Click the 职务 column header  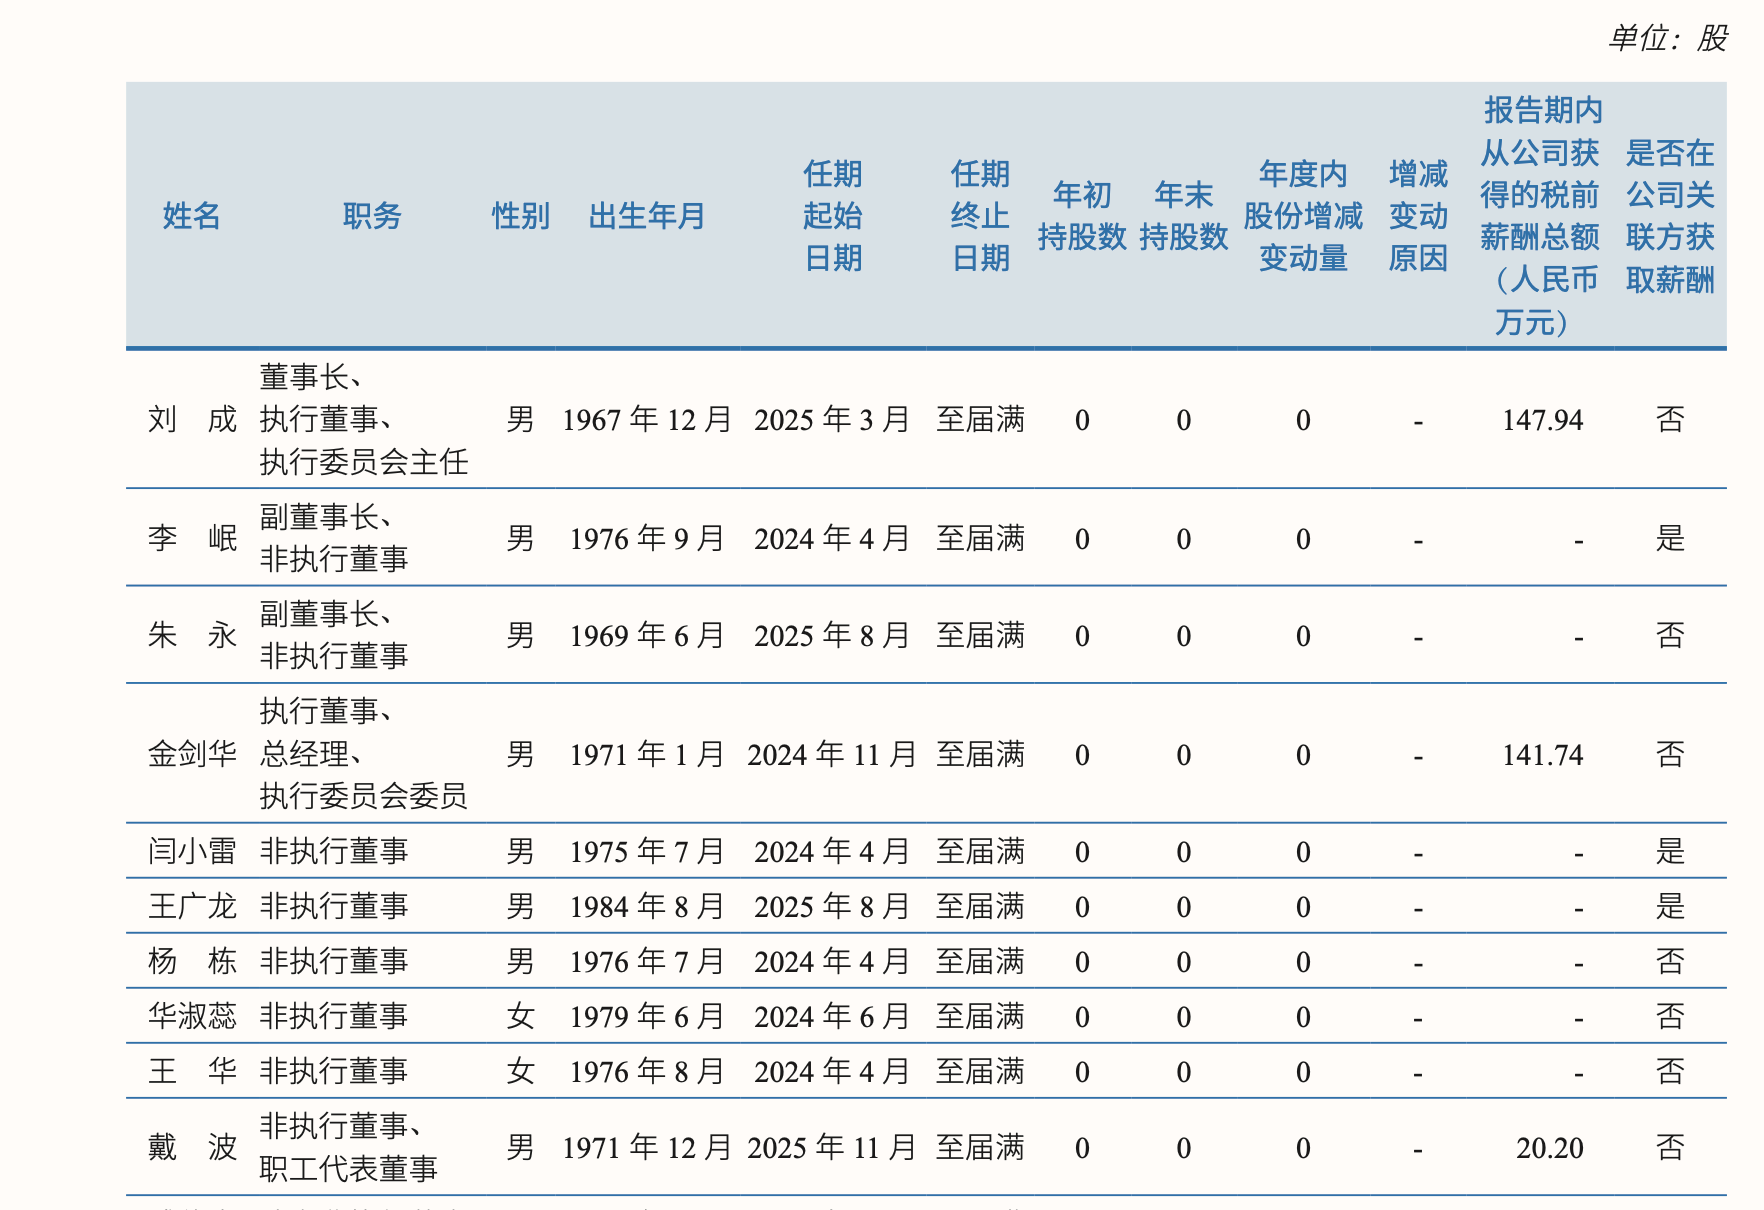coord(372,216)
